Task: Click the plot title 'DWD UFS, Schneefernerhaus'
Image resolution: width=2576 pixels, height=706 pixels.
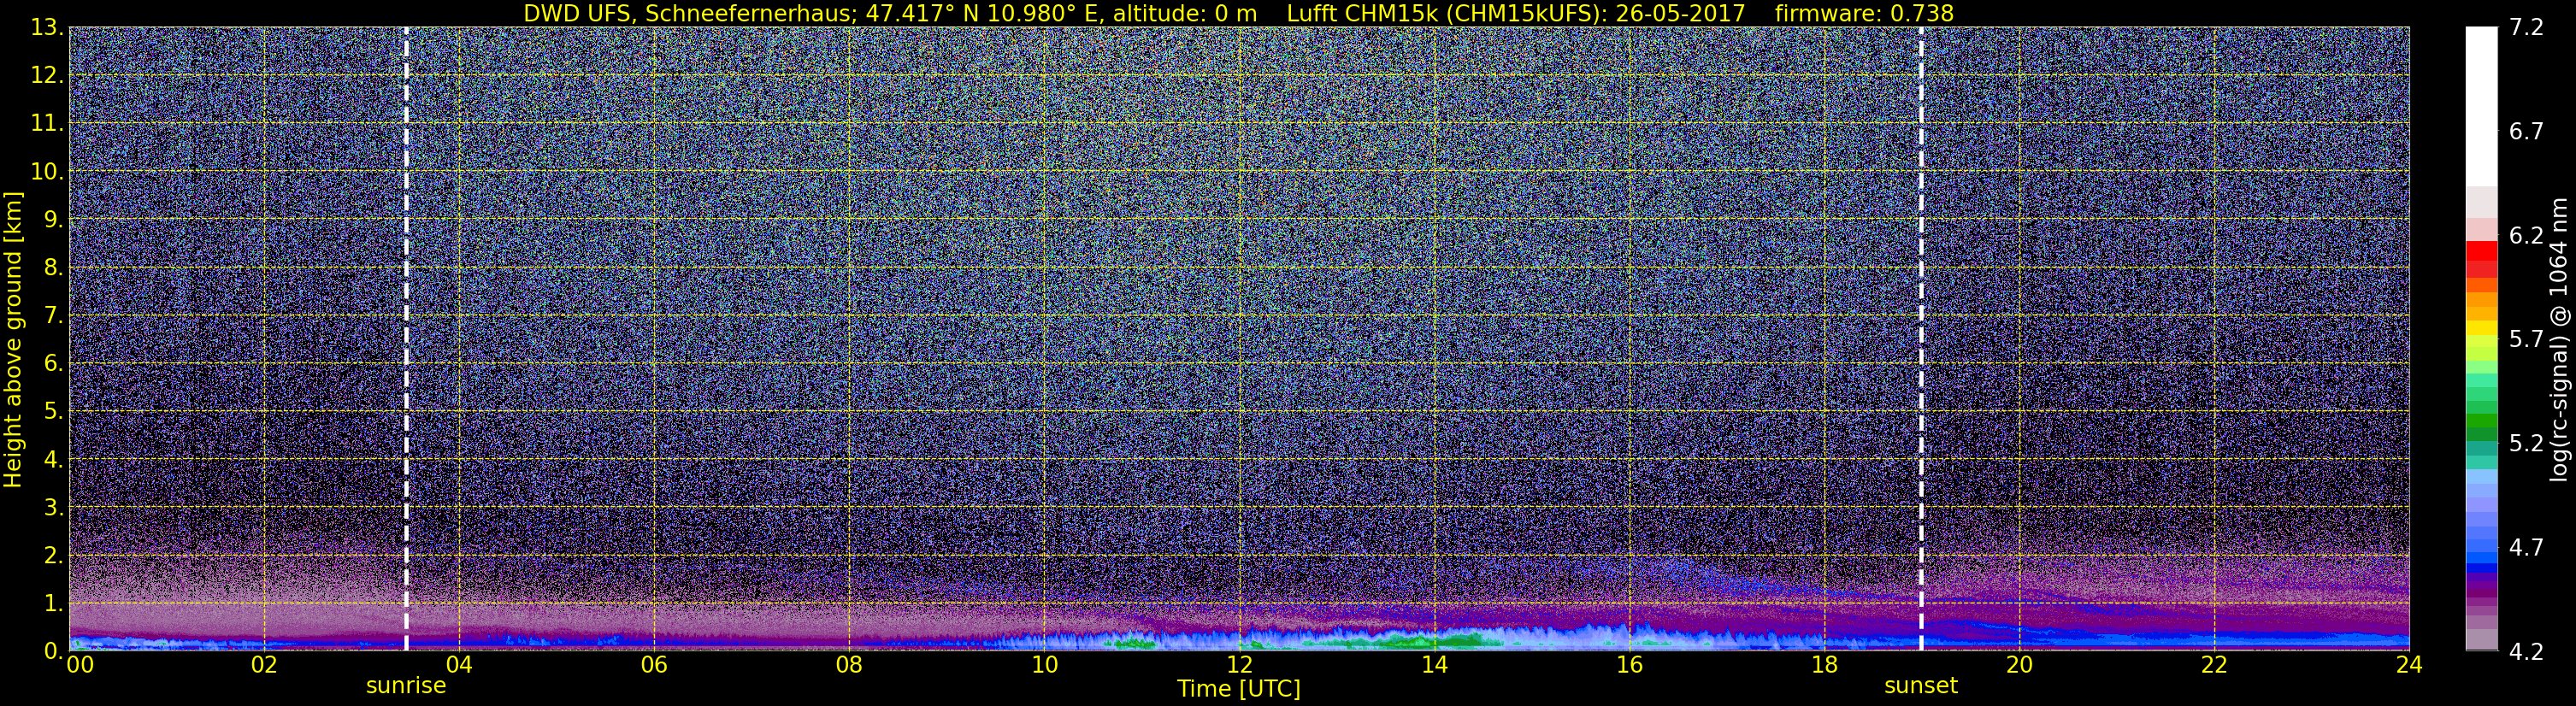Action: [x=689, y=13]
